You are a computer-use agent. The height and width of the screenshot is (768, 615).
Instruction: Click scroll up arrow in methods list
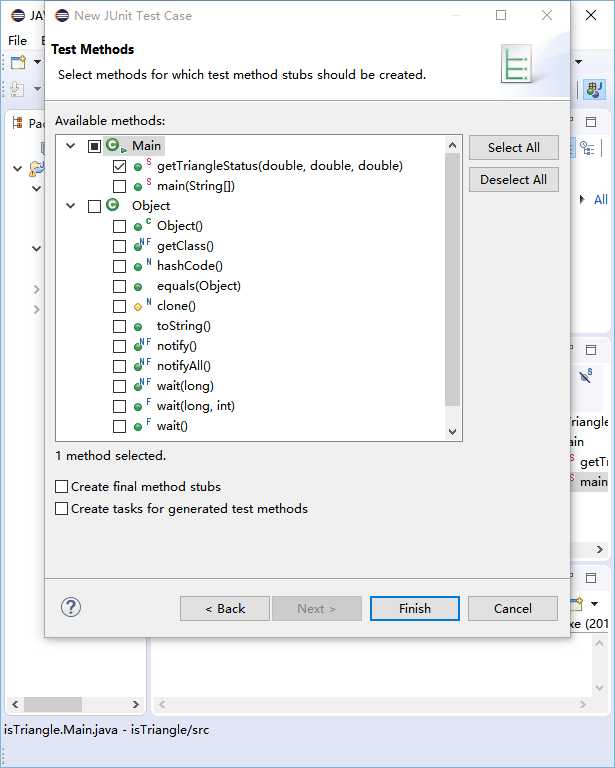pos(452,145)
